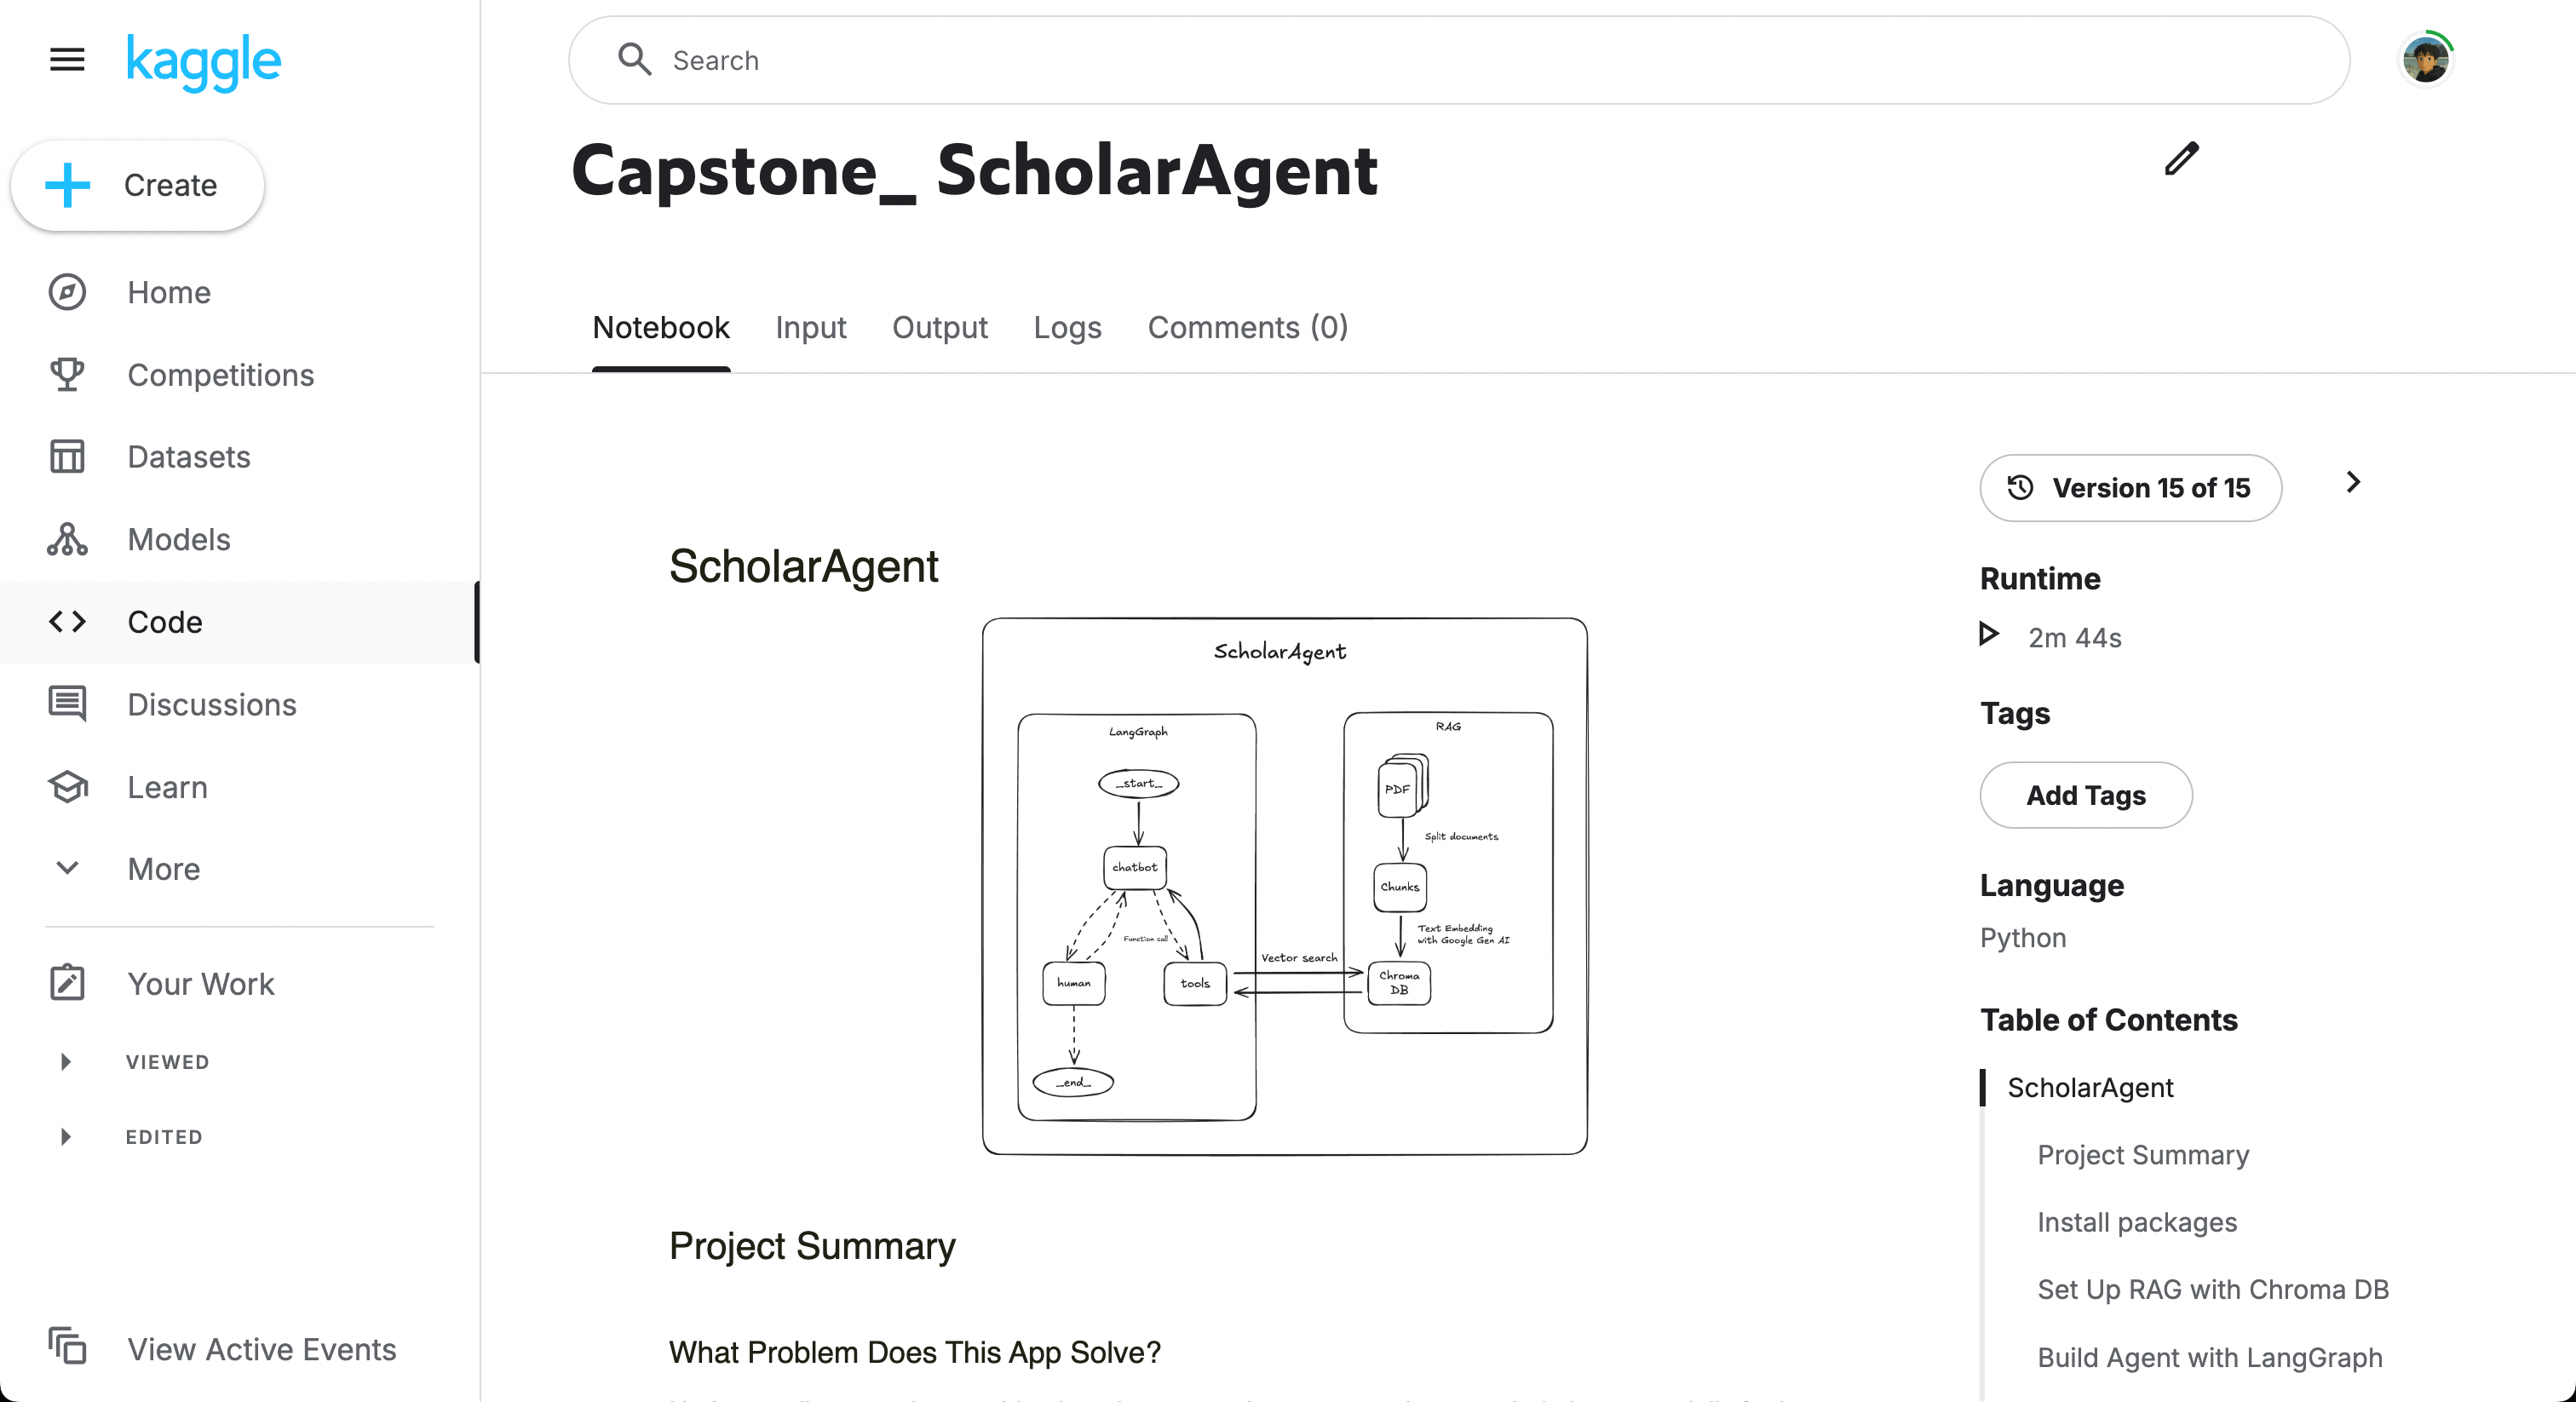Click the pencil edit title icon
2576x1402 pixels.
pyautogui.click(x=2181, y=159)
